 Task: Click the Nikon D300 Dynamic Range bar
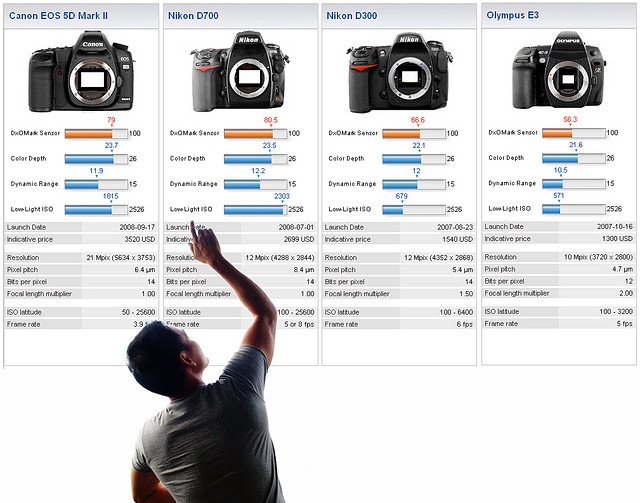tap(414, 184)
